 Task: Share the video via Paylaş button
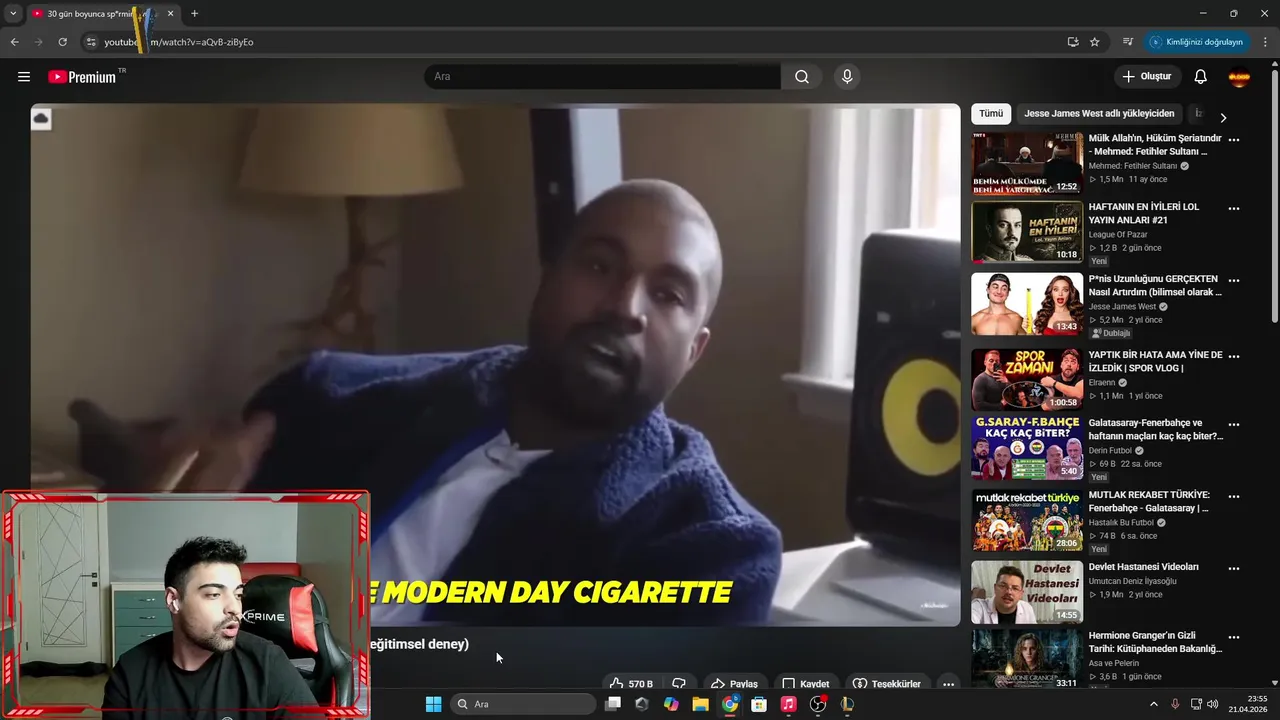pos(734,684)
